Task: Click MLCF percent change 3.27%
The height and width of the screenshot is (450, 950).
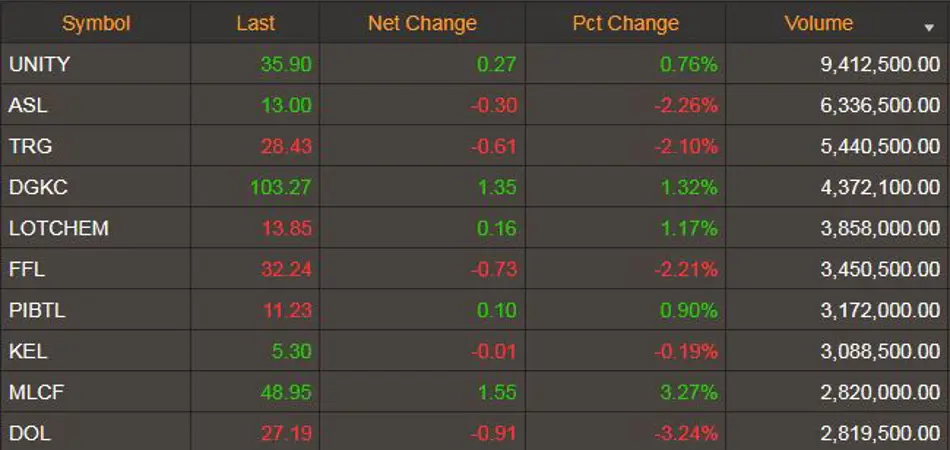Action: click(x=689, y=392)
